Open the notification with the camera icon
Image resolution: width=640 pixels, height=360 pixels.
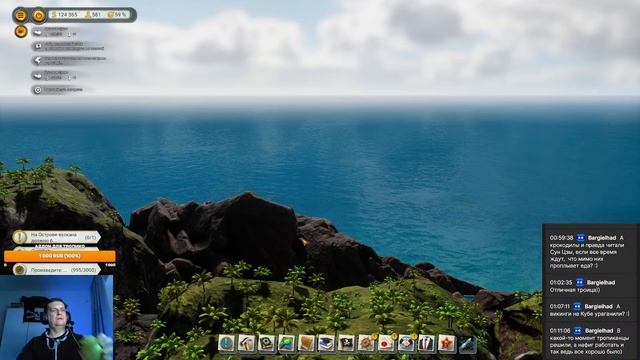click(x=68, y=46)
